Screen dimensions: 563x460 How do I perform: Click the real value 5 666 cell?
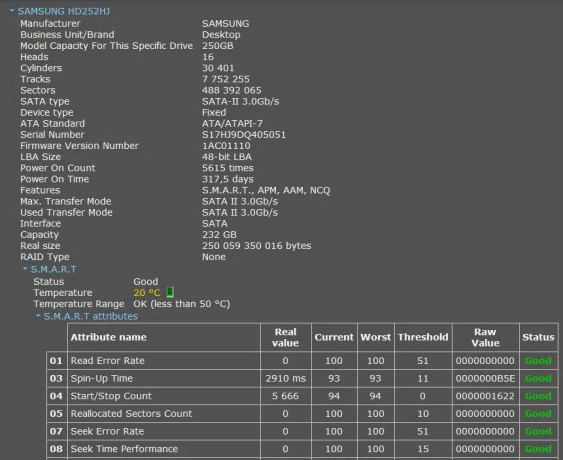[285, 396]
